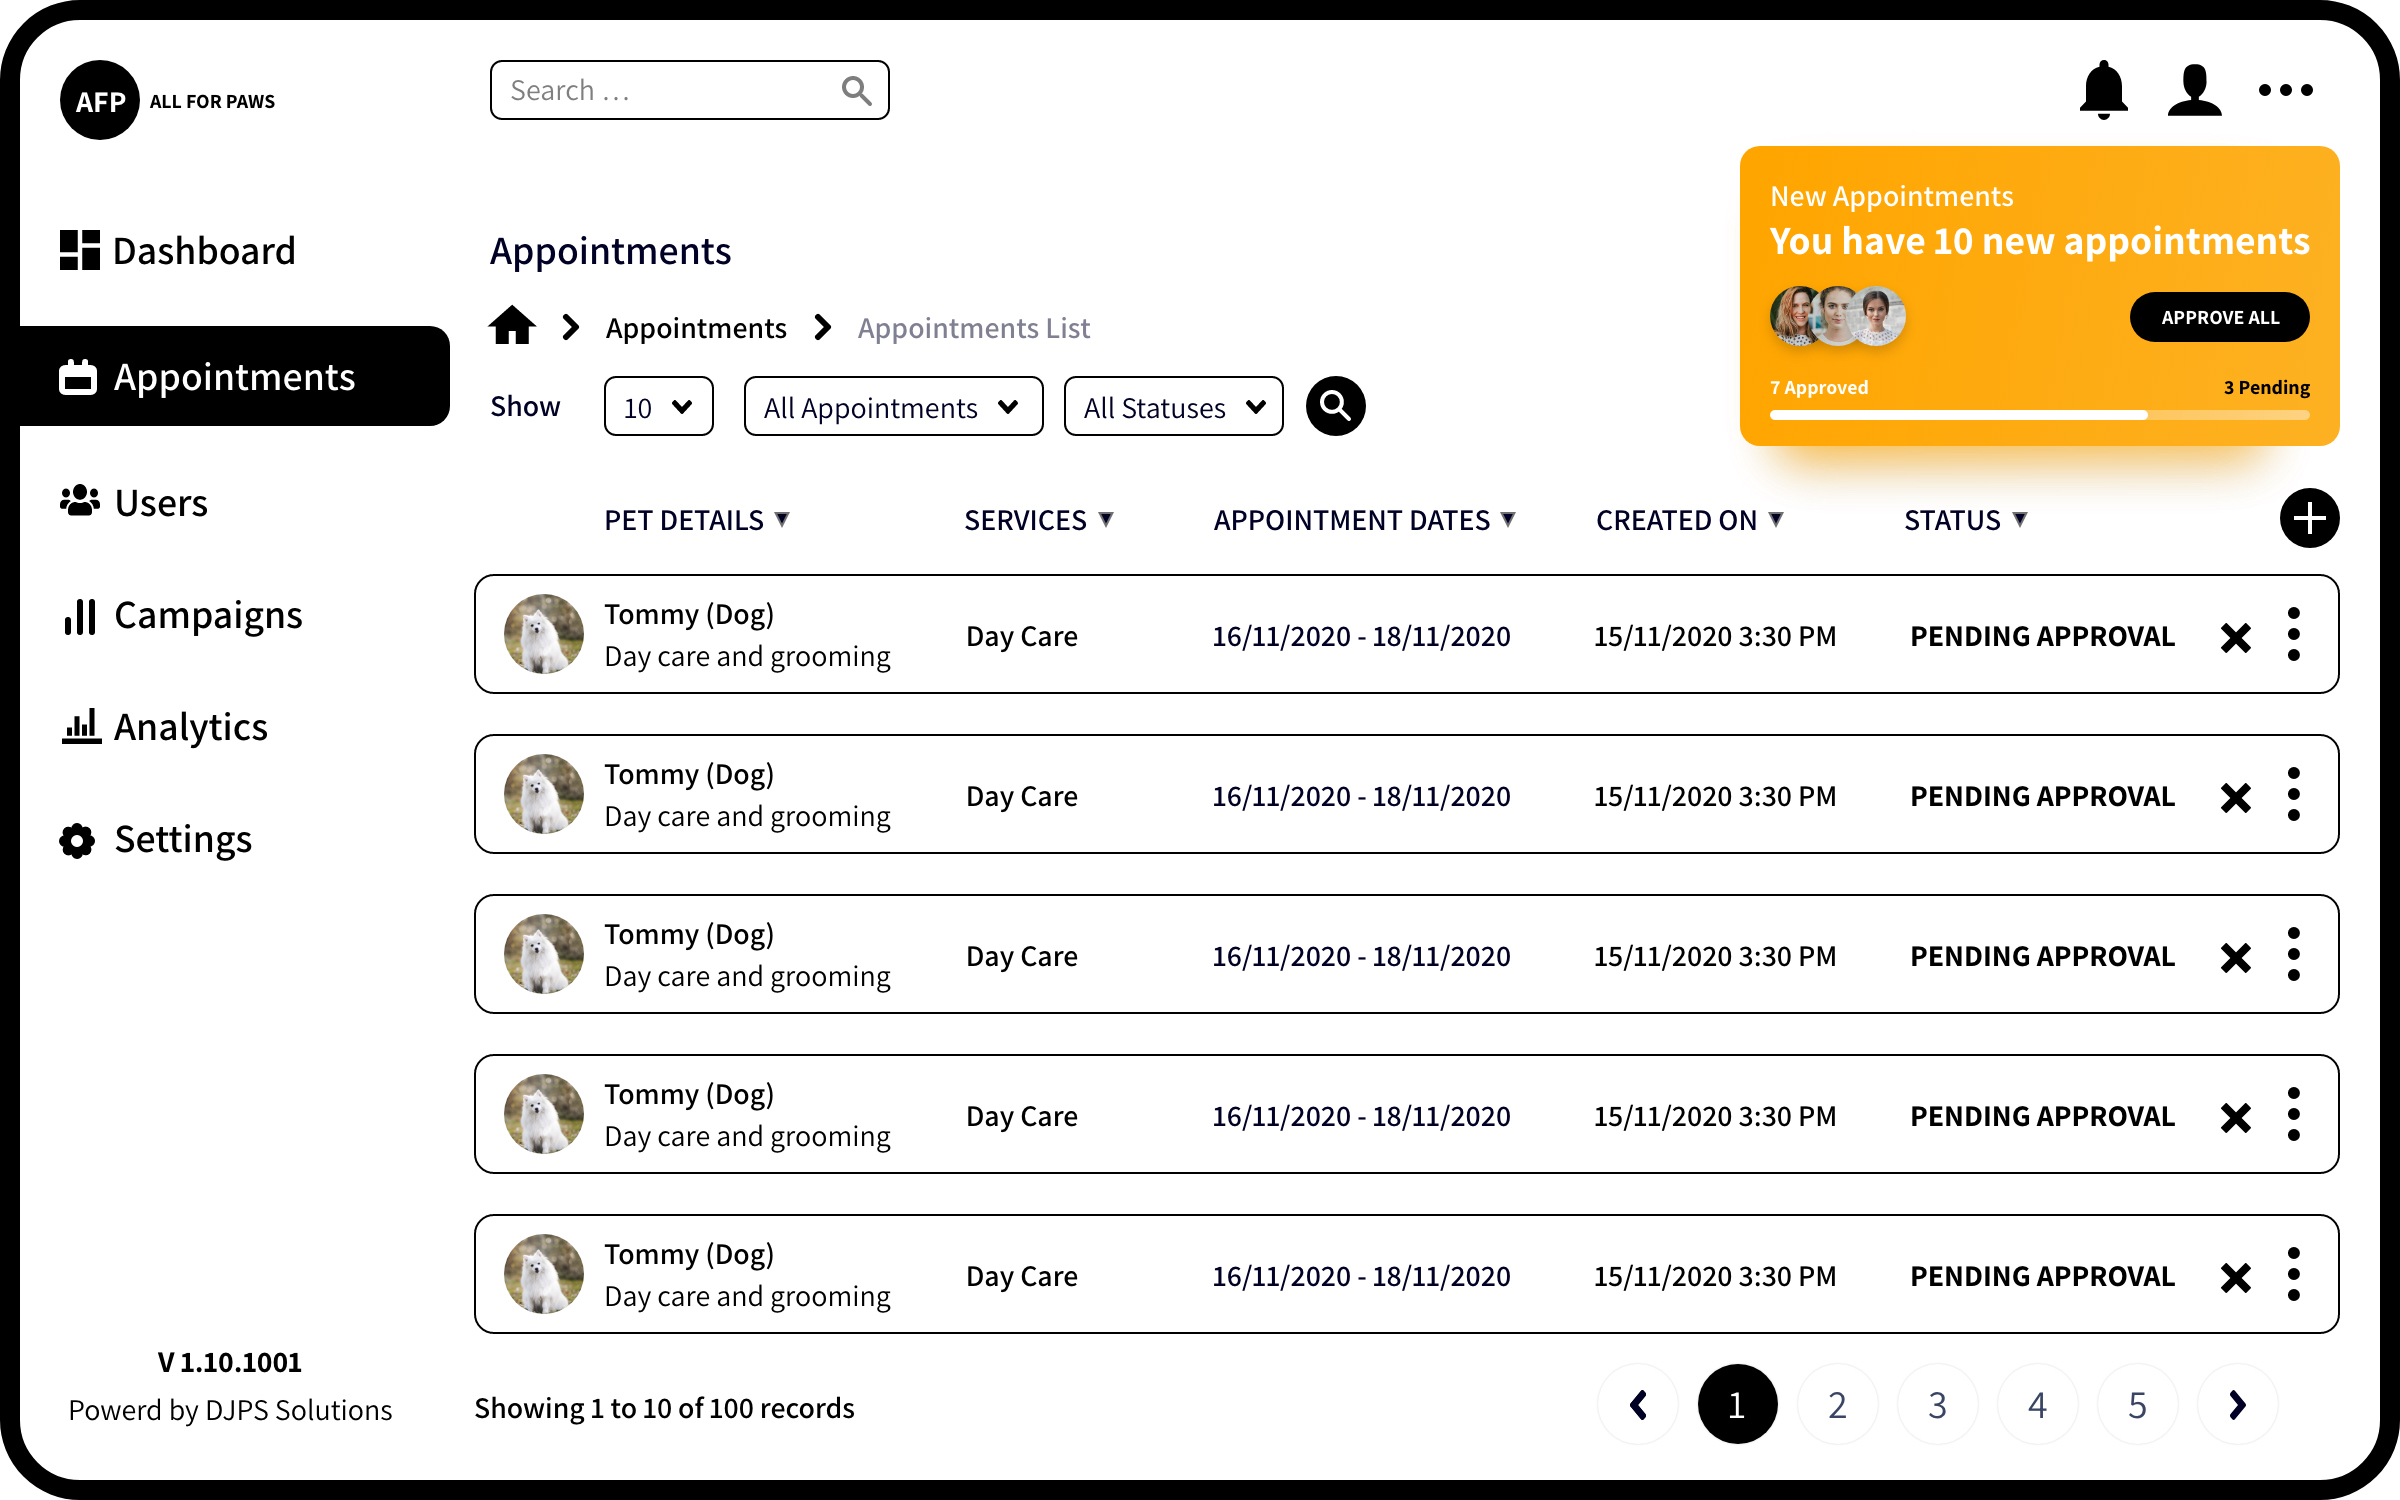The width and height of the screenshot is (2400, 1500).
Task: Click the notification bell icon
Action: click(2103, 90)
